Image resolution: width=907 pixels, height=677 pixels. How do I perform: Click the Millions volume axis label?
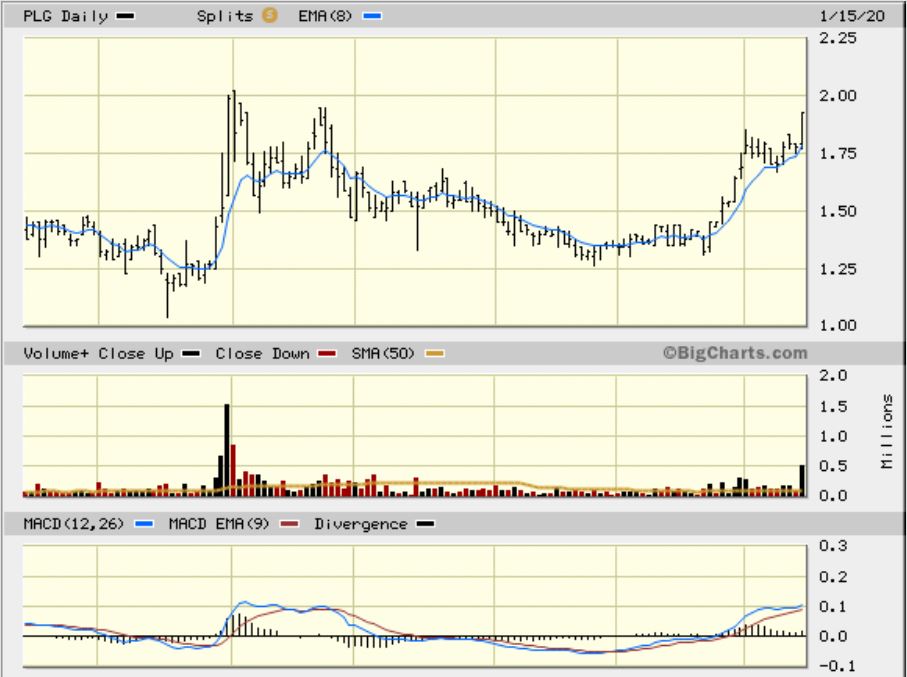(x=887, y=432)
